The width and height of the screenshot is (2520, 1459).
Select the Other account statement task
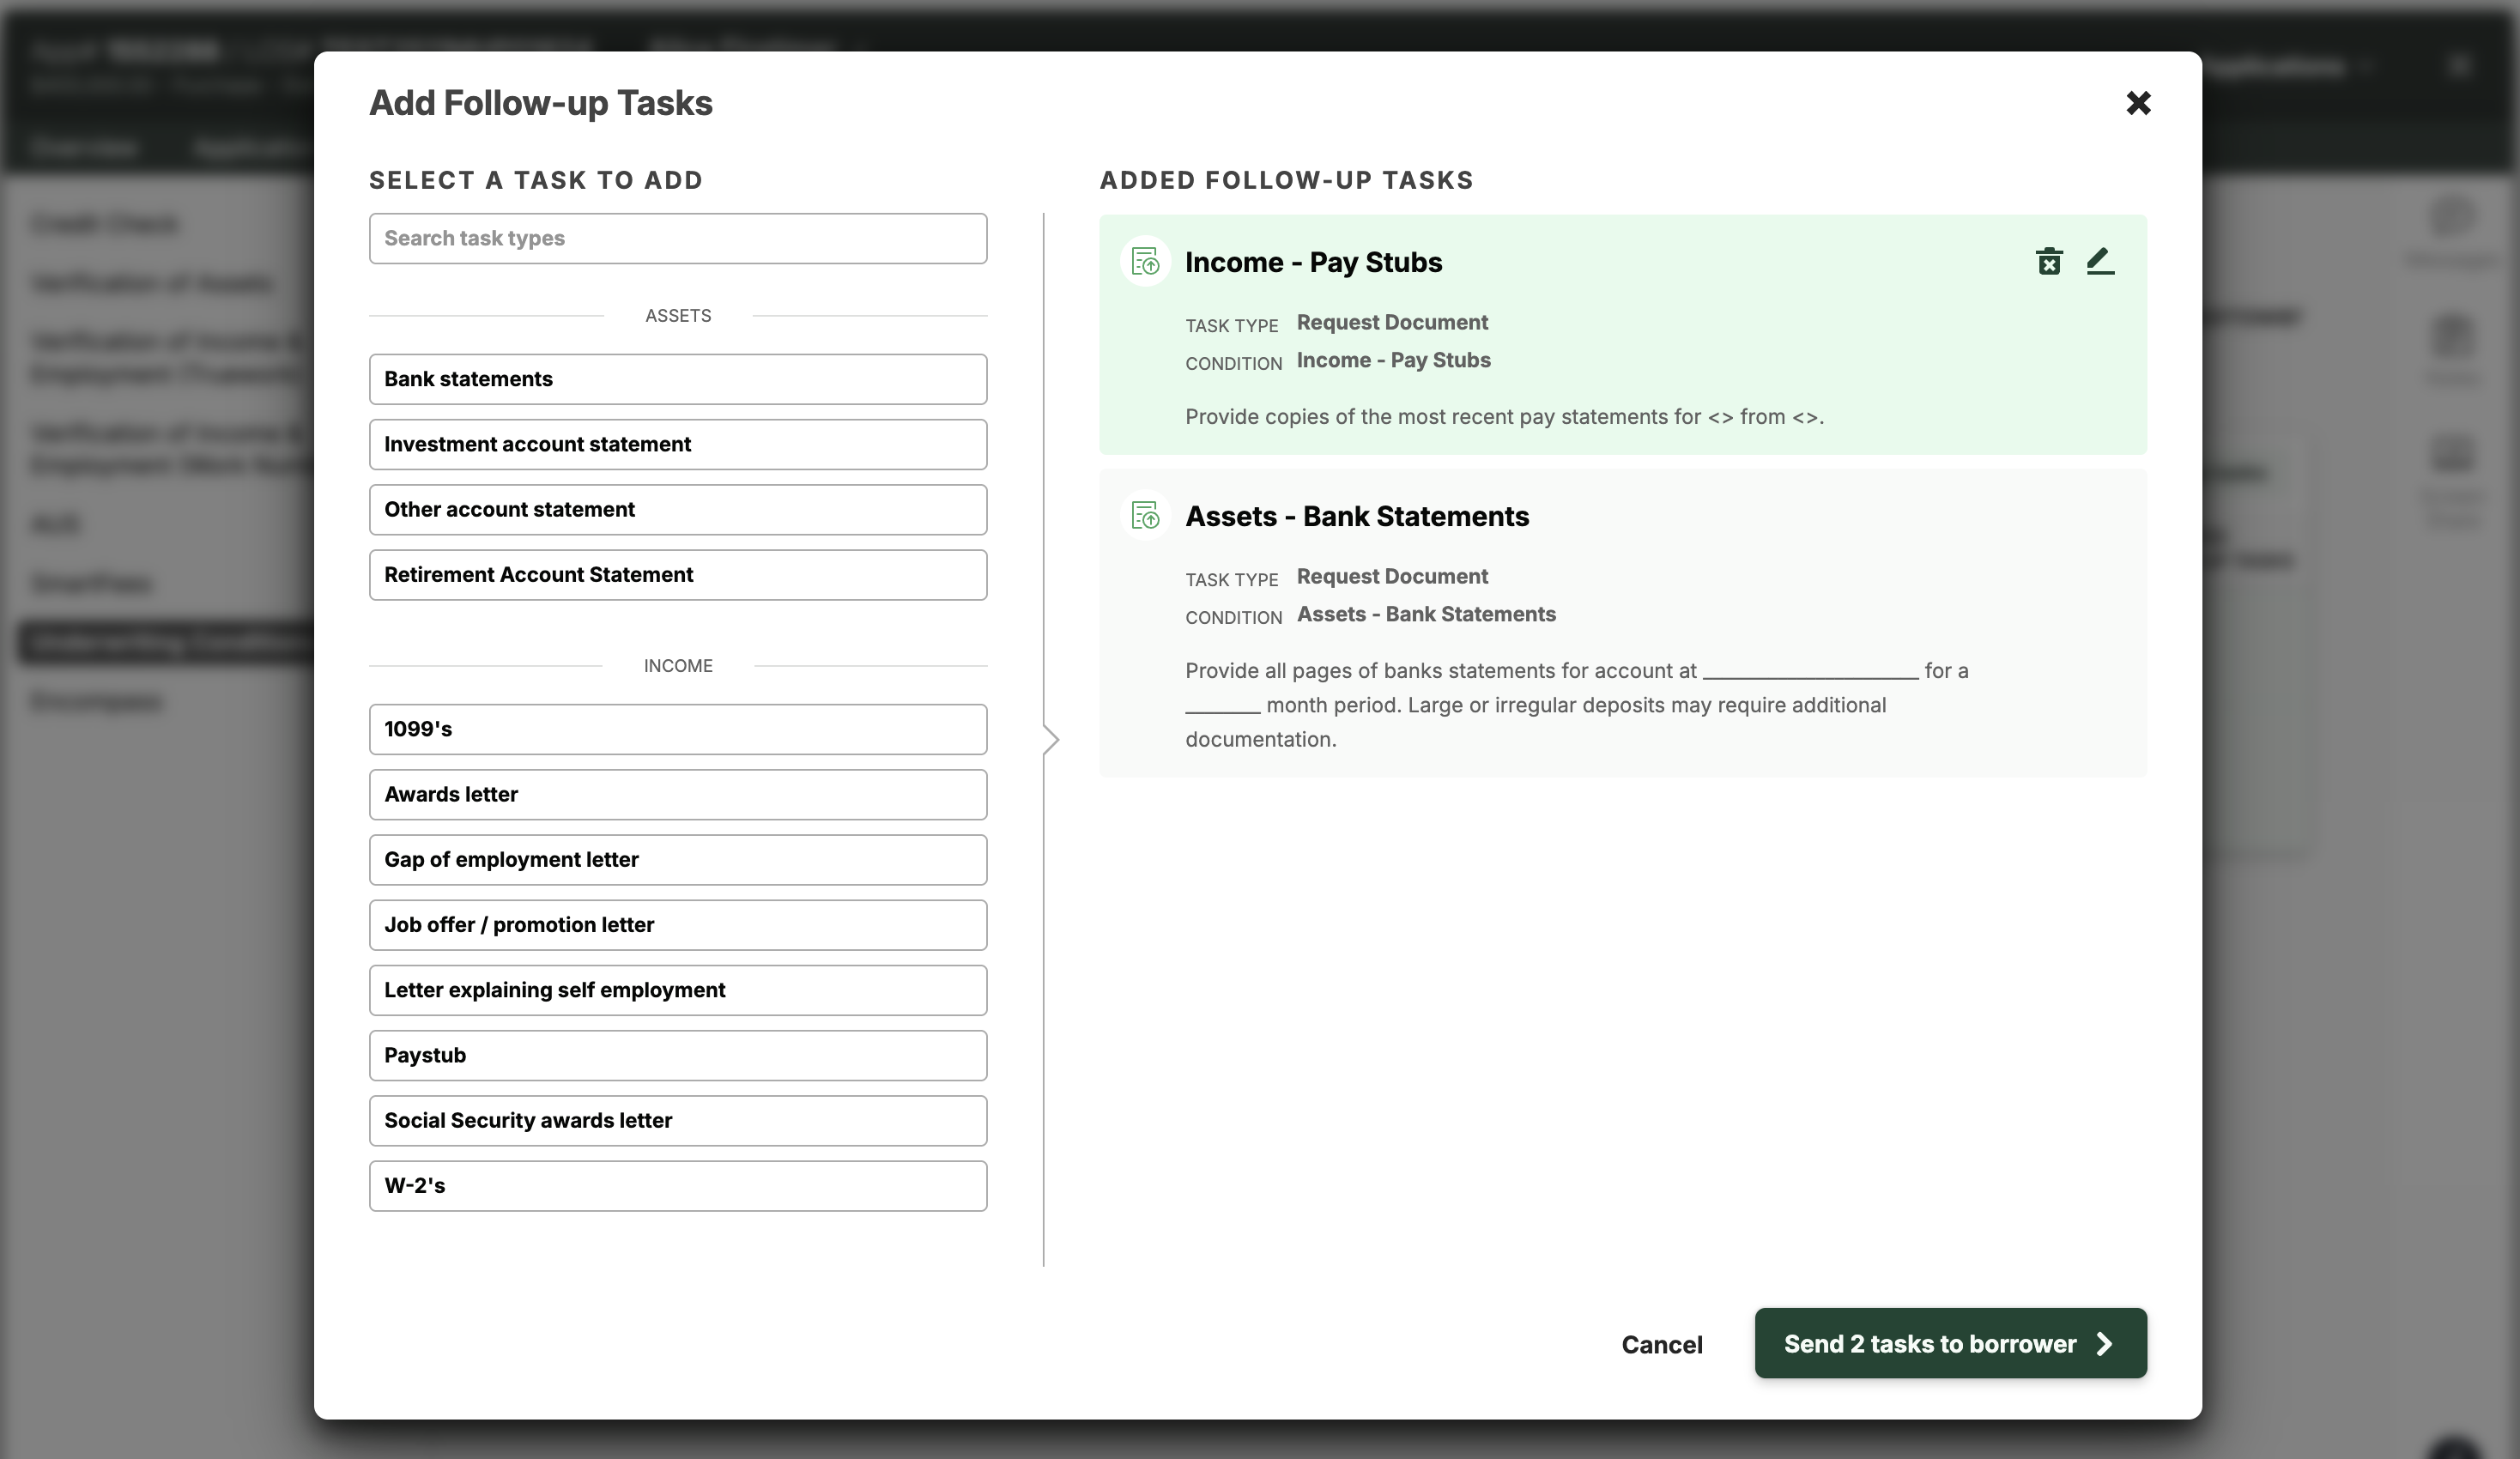coord(677,509)
